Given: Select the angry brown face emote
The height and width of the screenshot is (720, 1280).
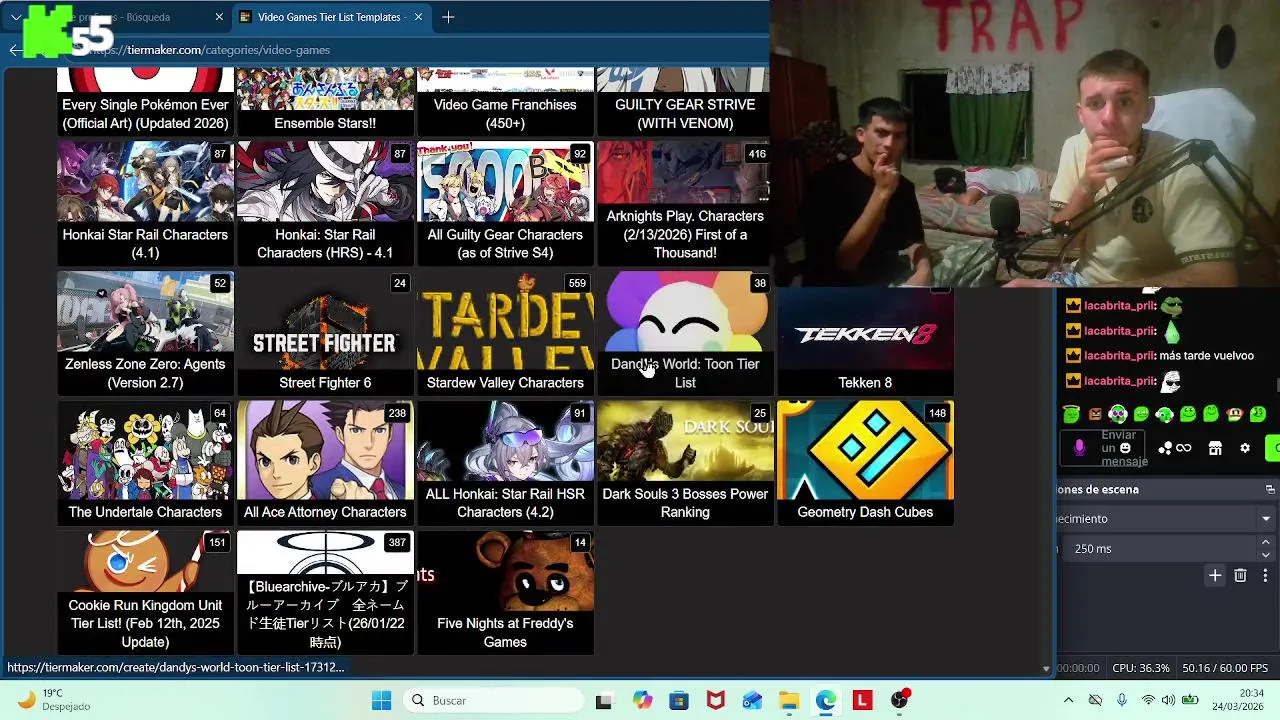Looking at the screenshot, I should pos(1095,414).
